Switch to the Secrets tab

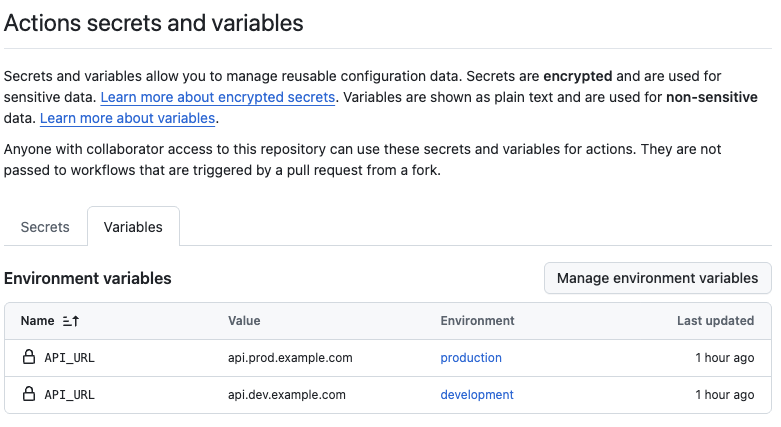(x=45, y=227)
